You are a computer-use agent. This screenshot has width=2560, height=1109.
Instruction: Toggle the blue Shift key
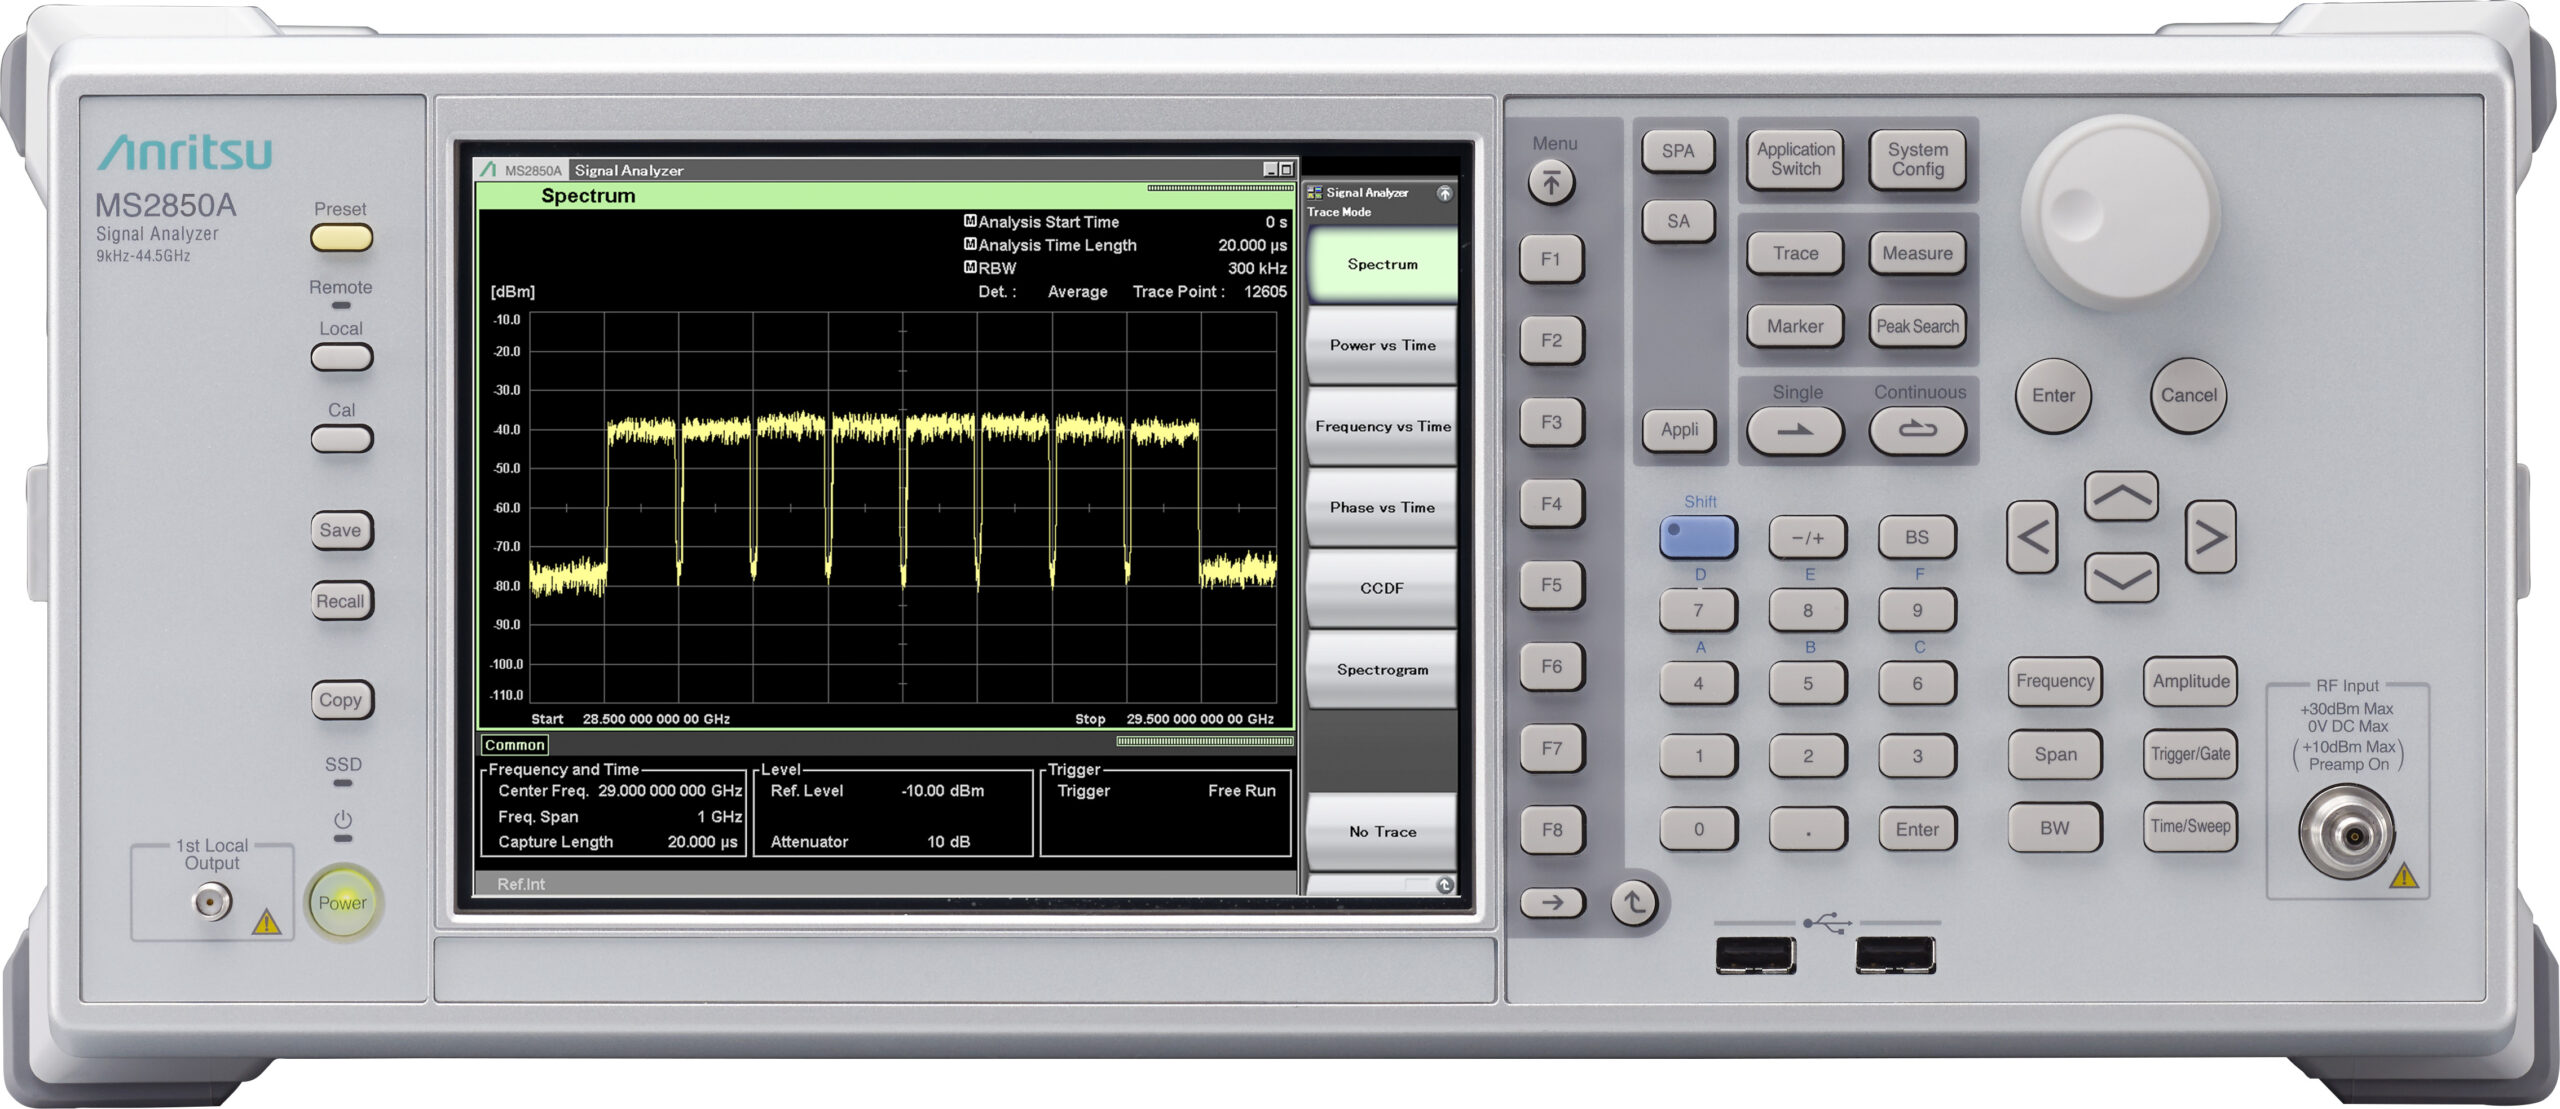point(1697,537)
